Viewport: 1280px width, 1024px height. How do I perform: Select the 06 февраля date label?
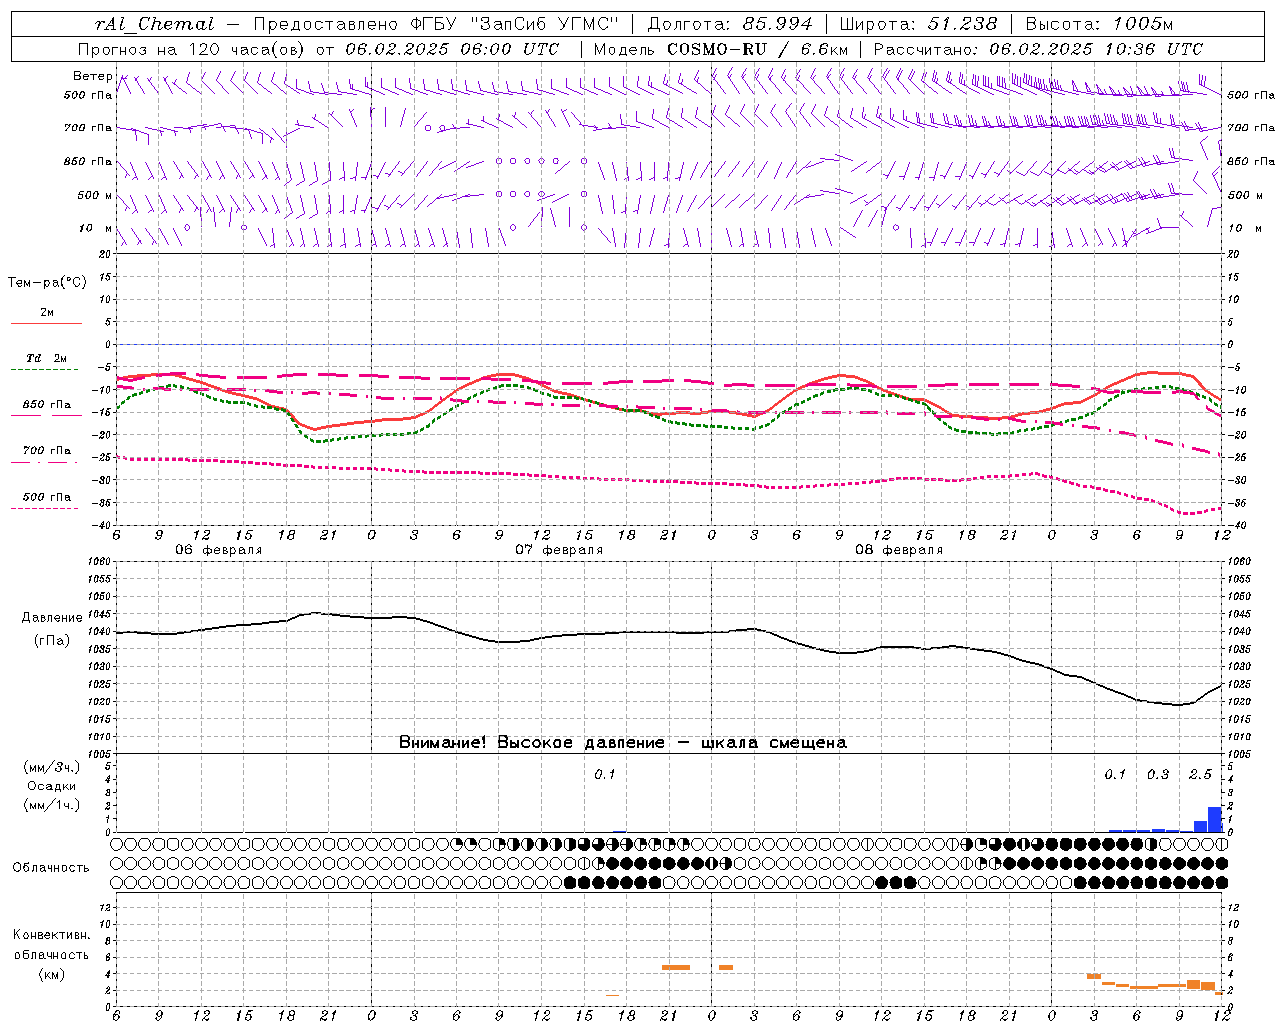218,550
